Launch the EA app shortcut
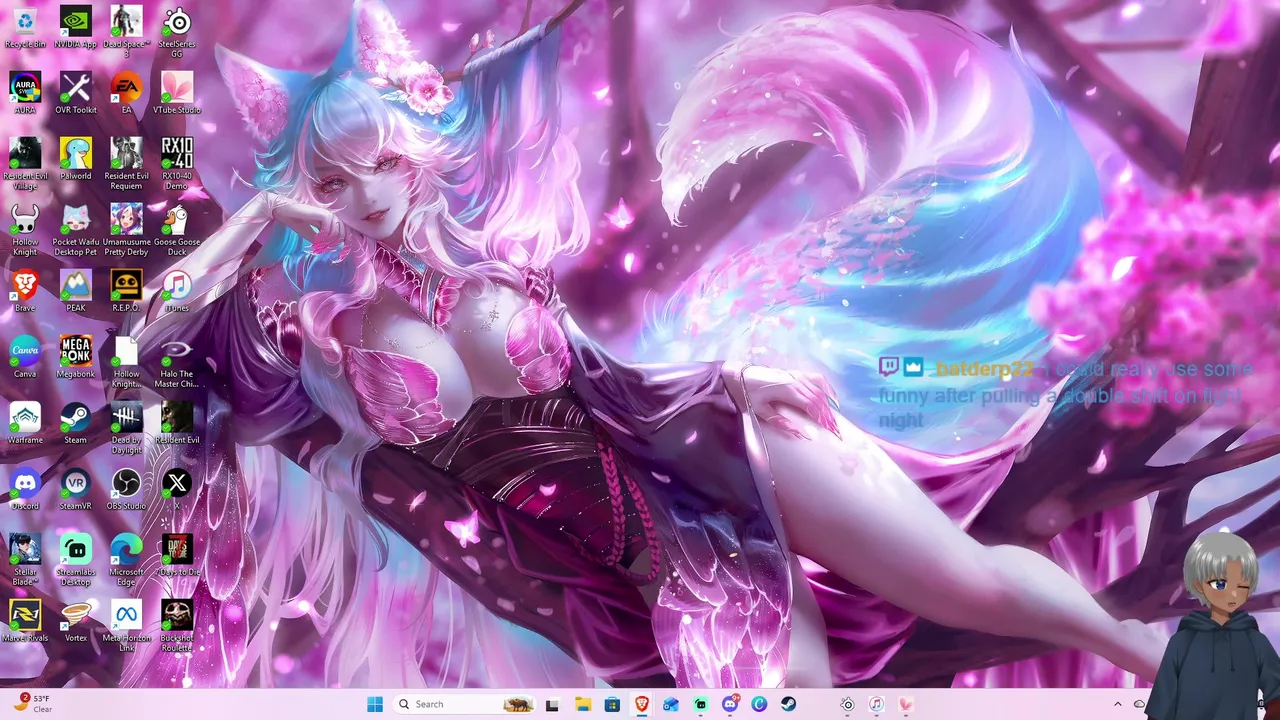1280x720 pixels. point(126,93)
